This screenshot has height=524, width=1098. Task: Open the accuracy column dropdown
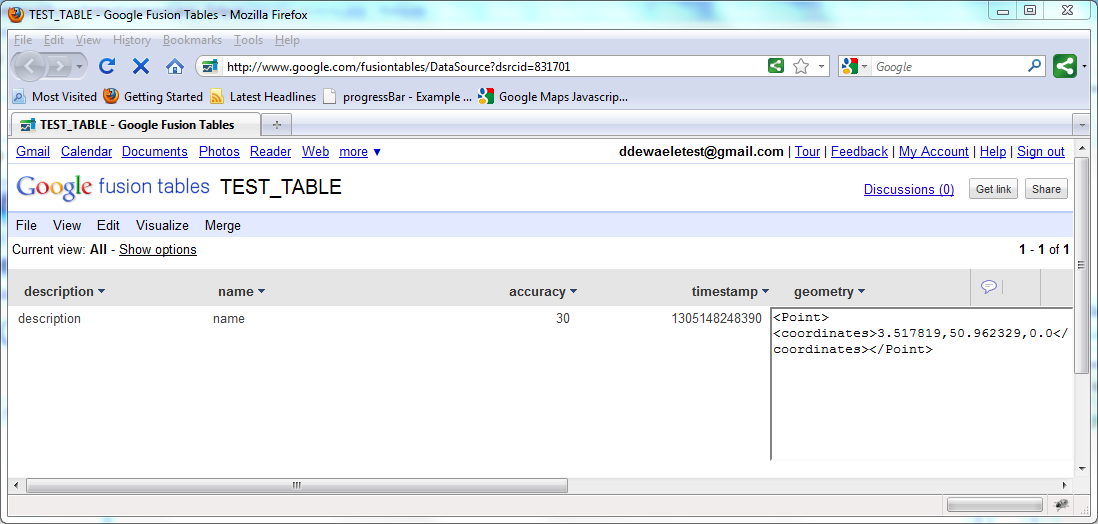573,291
